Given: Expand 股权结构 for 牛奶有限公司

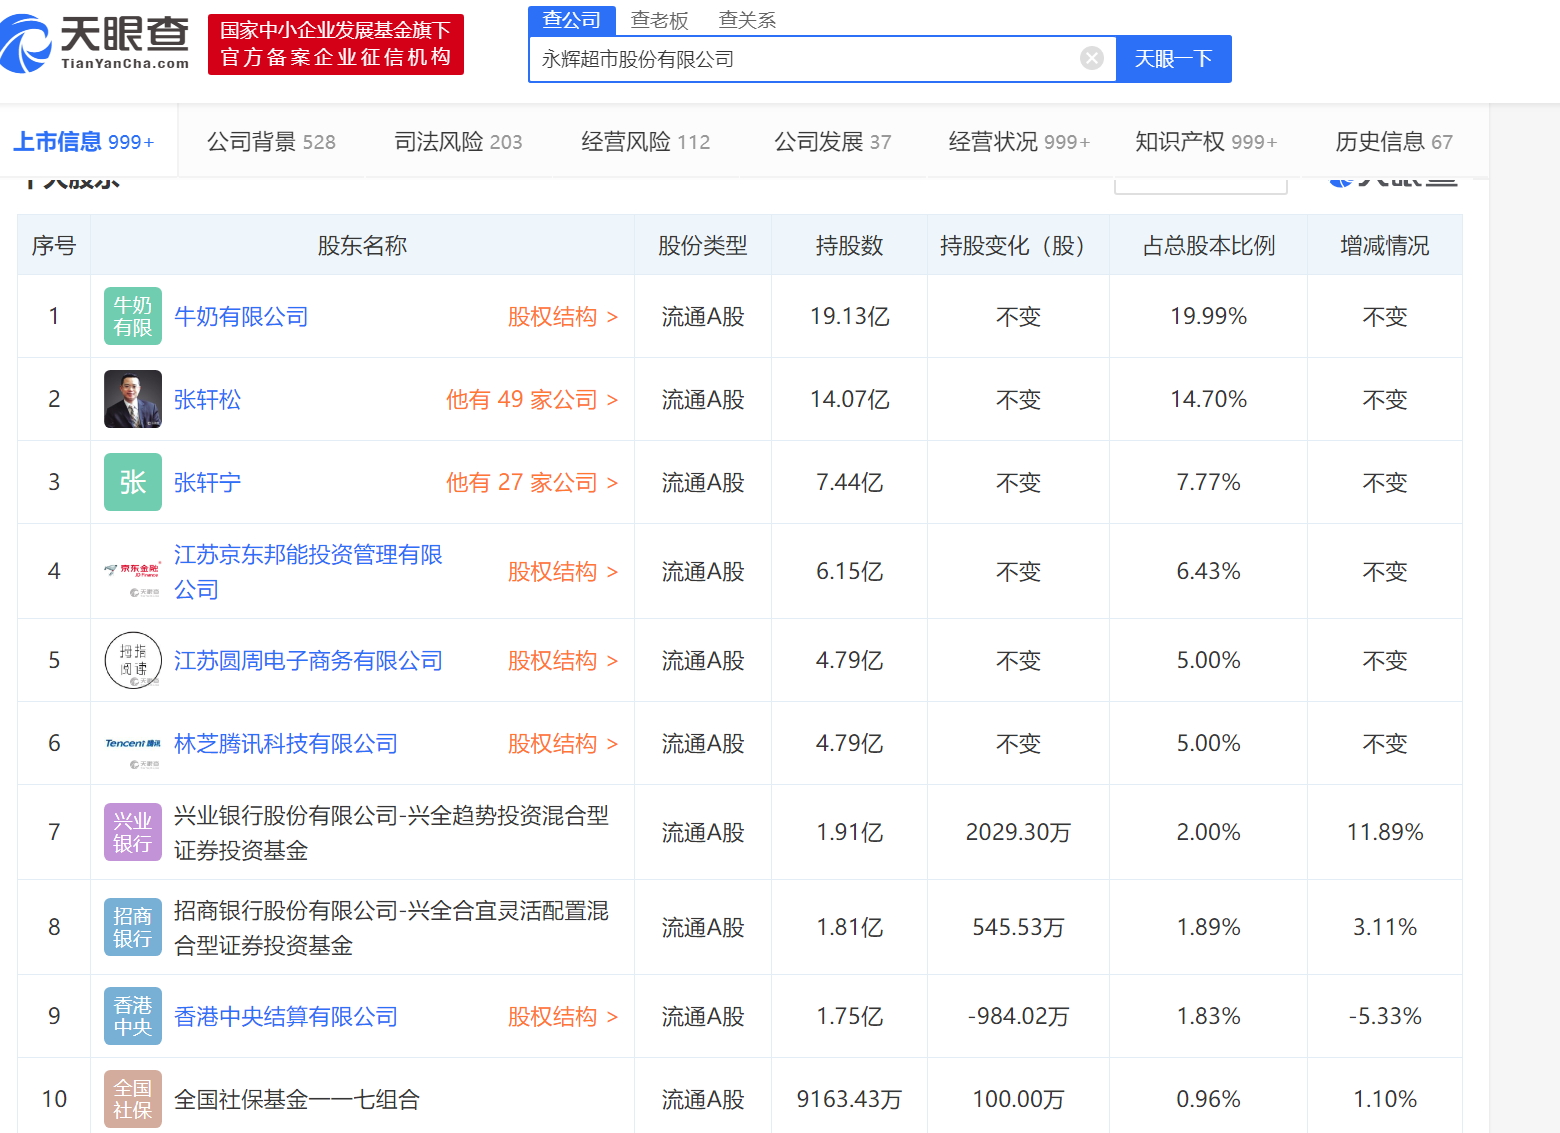Looking at the screenshot, I should 563,317.
